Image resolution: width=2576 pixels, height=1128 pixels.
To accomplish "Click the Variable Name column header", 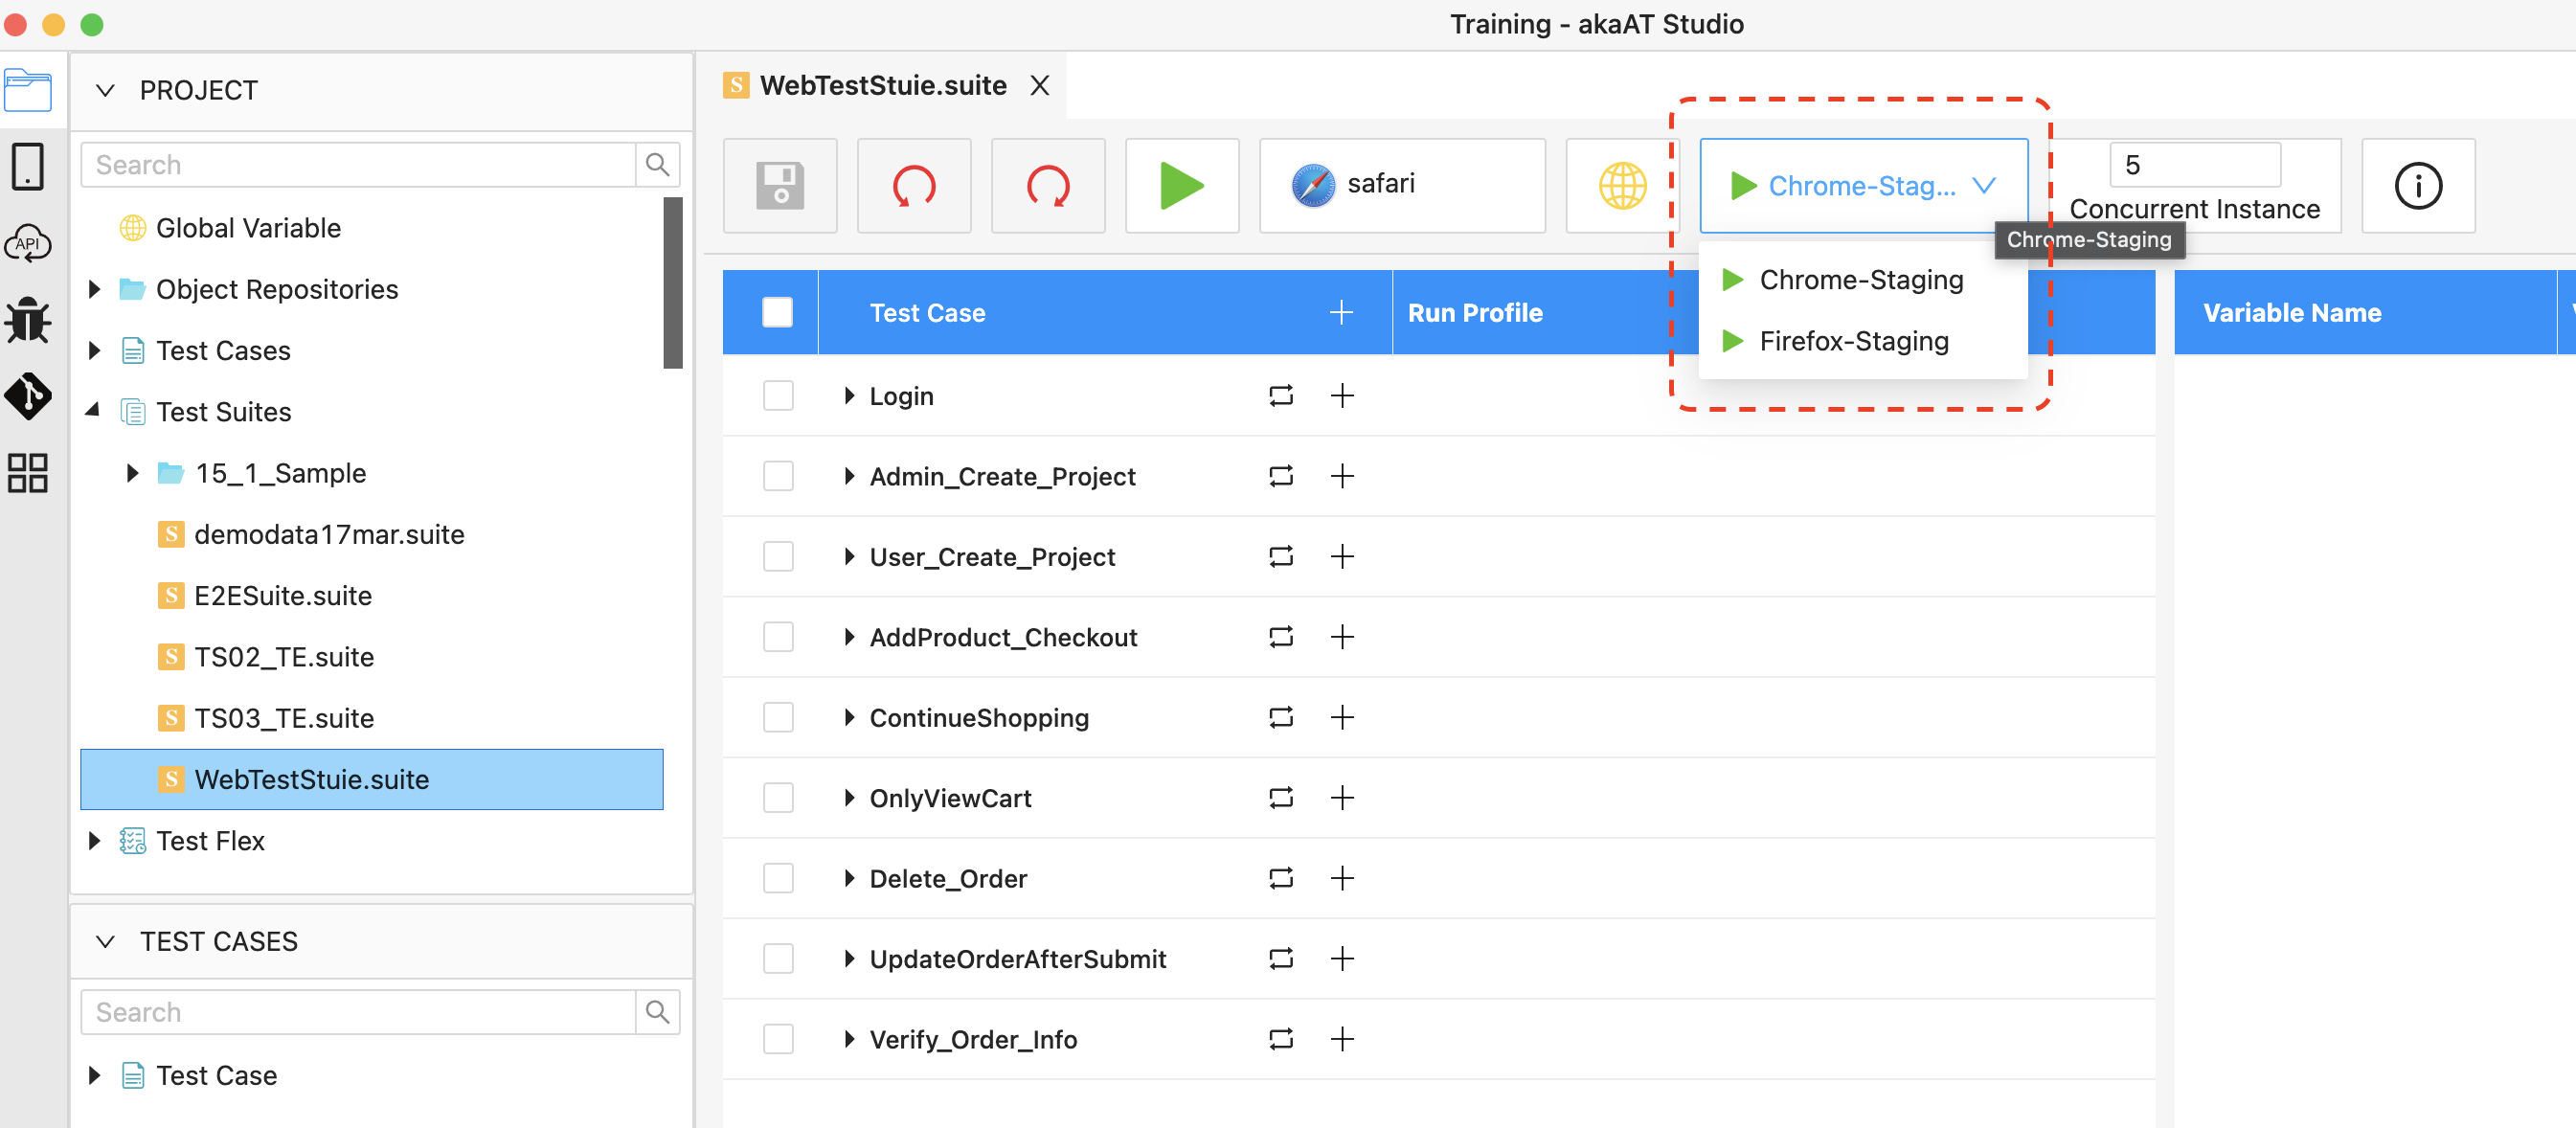I will 2292,313.
